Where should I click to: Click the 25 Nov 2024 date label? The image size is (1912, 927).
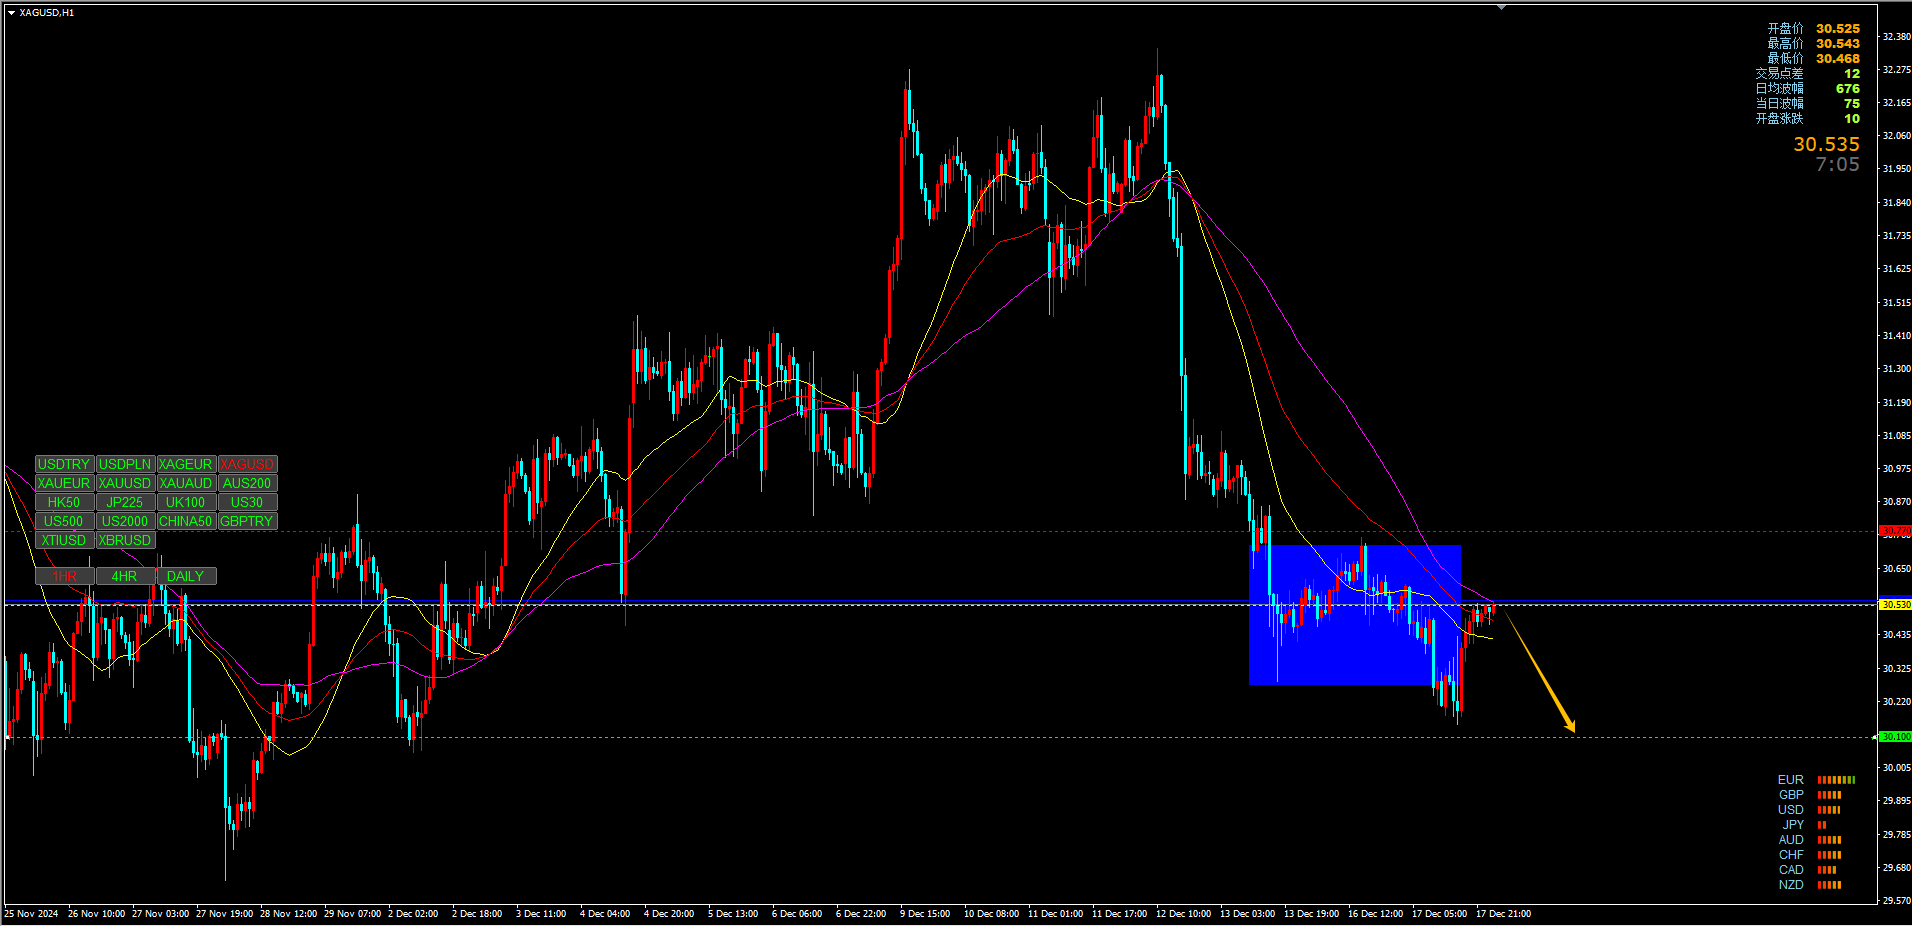[x=31, y=914]
